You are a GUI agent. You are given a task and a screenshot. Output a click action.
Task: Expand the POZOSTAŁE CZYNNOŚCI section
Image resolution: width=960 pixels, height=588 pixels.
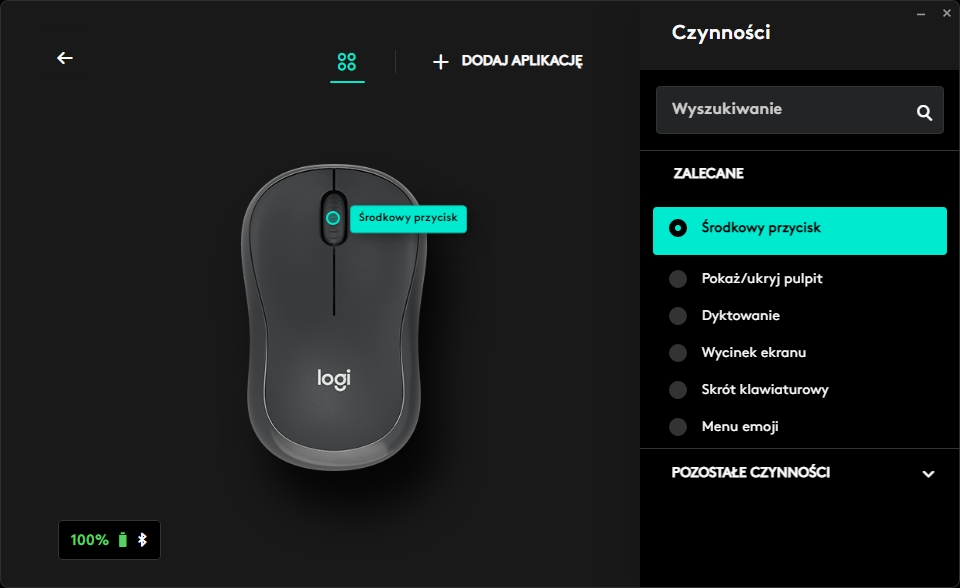[800, 472]
